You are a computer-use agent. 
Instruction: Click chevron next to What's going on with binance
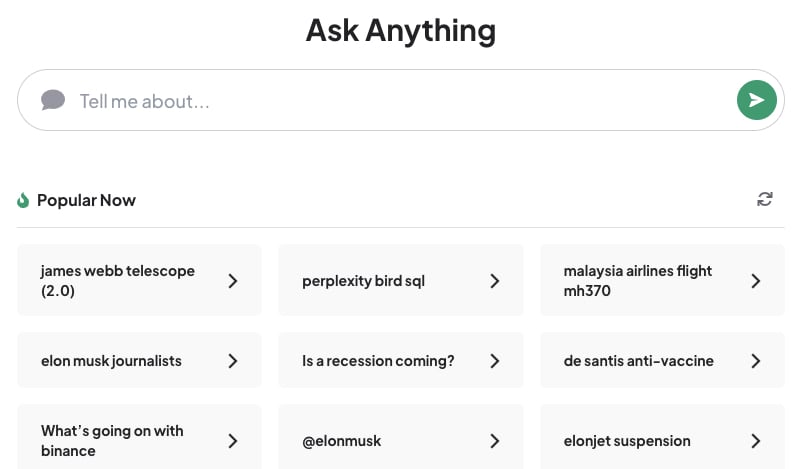pyautogui.click(x=233, y=441)
